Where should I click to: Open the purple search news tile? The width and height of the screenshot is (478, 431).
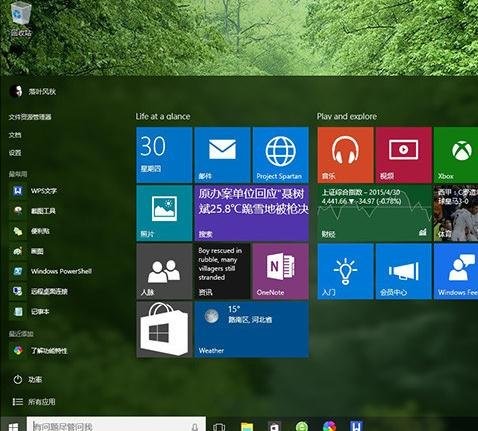click(x=251, y=213)
